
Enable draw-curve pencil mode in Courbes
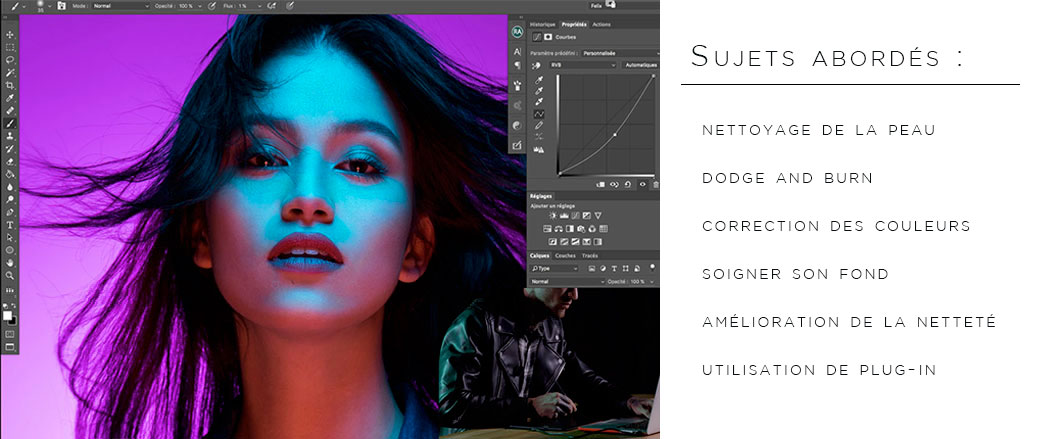click(539, 125)
